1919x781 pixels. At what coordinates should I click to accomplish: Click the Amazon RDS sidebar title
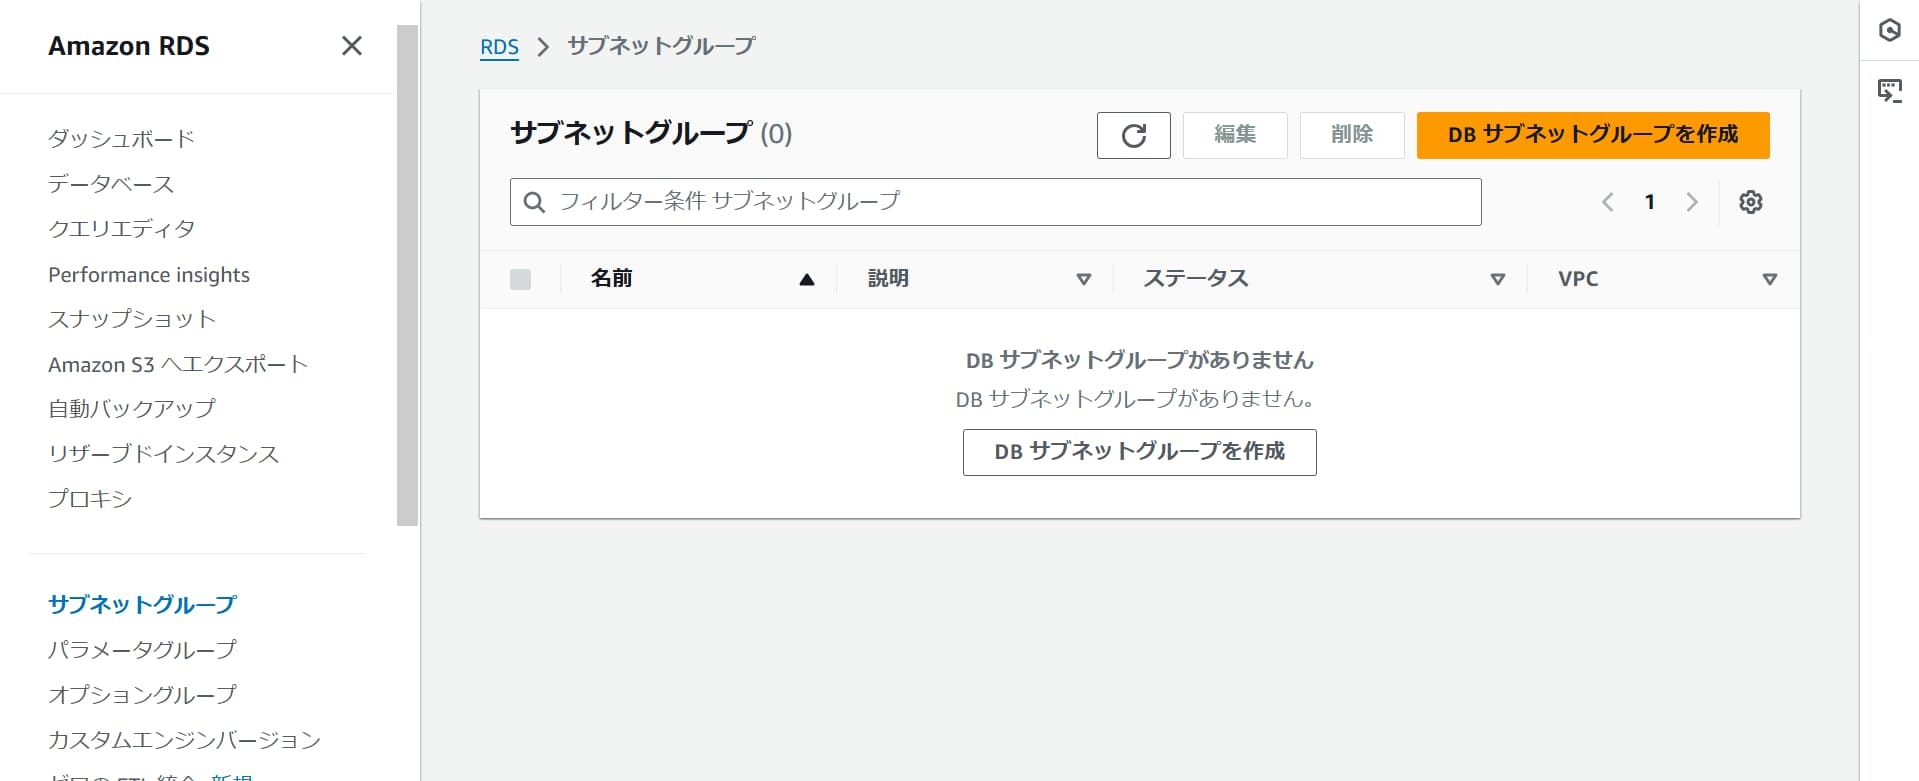129,46
